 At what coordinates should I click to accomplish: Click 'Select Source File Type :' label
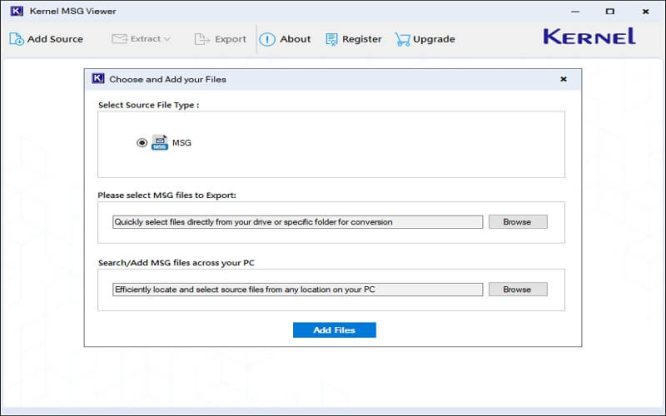coord(149,105)
